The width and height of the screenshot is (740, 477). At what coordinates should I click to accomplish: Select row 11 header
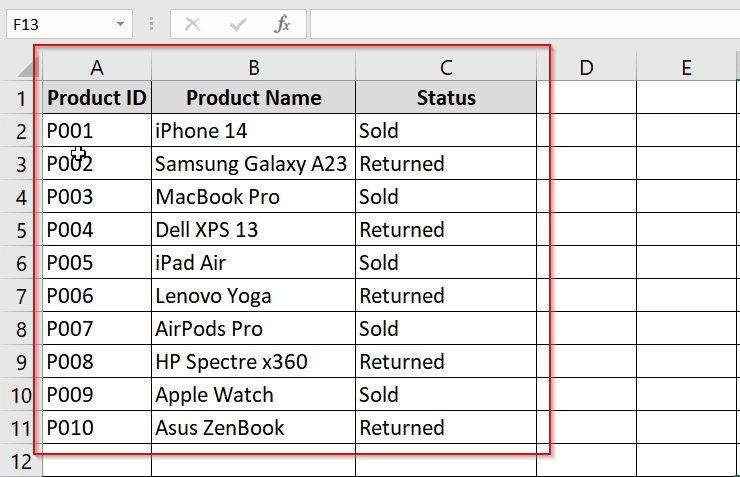(21, 428)
